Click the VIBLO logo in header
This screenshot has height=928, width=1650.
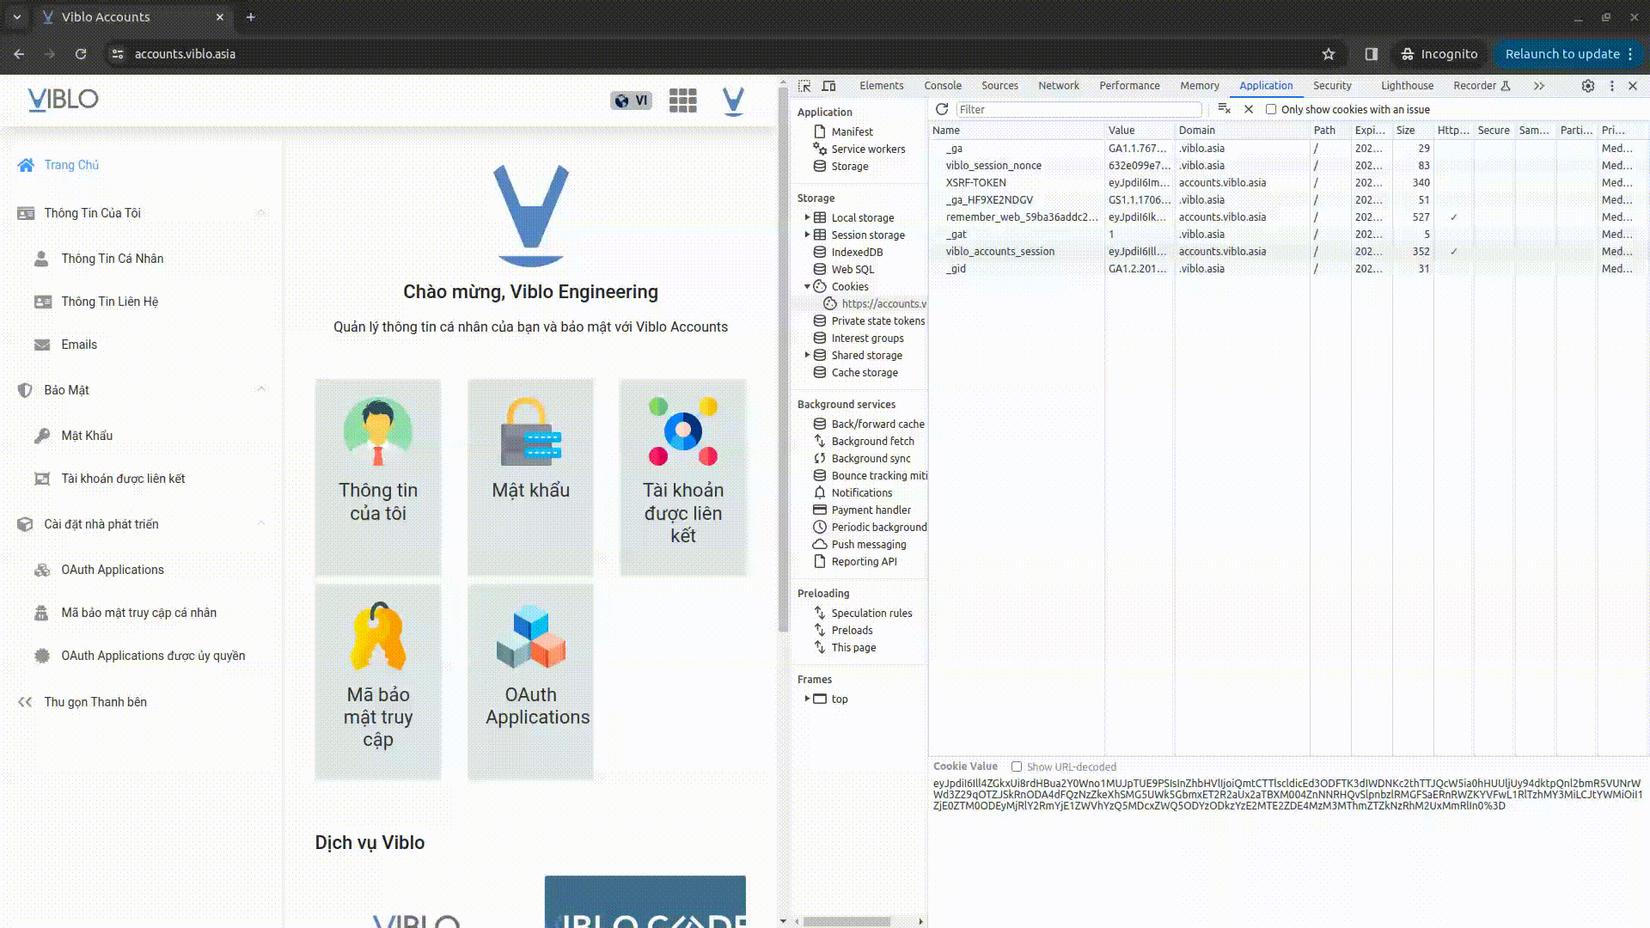[63, 99]
